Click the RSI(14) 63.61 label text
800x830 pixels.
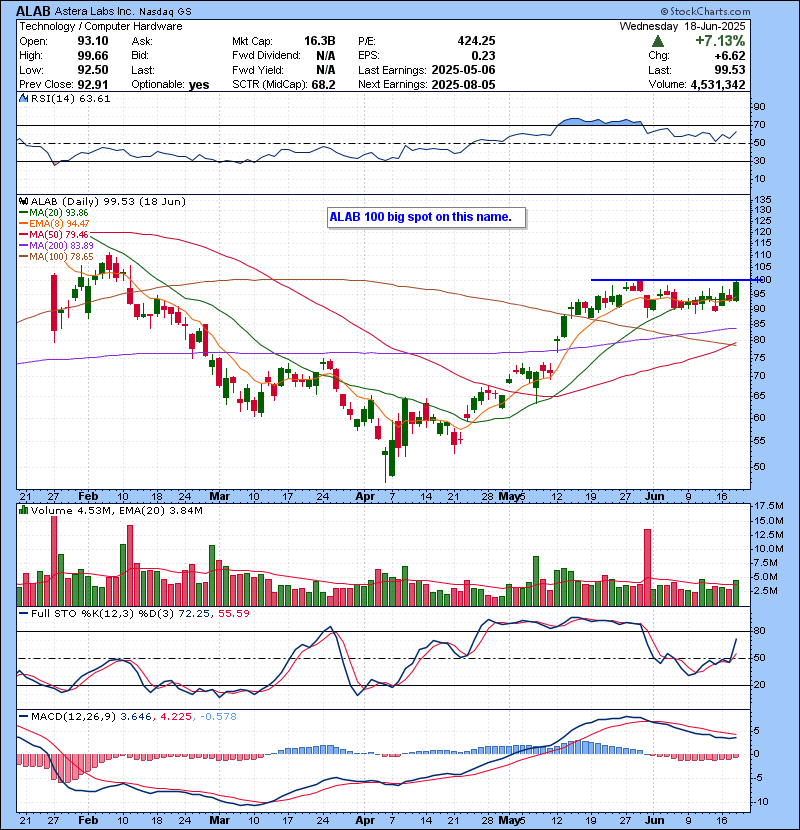tap(70, 98)
